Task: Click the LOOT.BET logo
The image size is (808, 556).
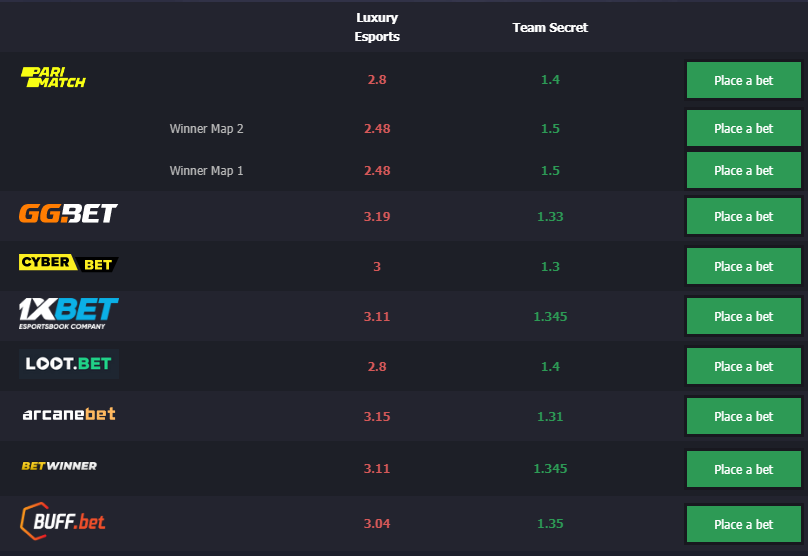Action: point(69,364)
